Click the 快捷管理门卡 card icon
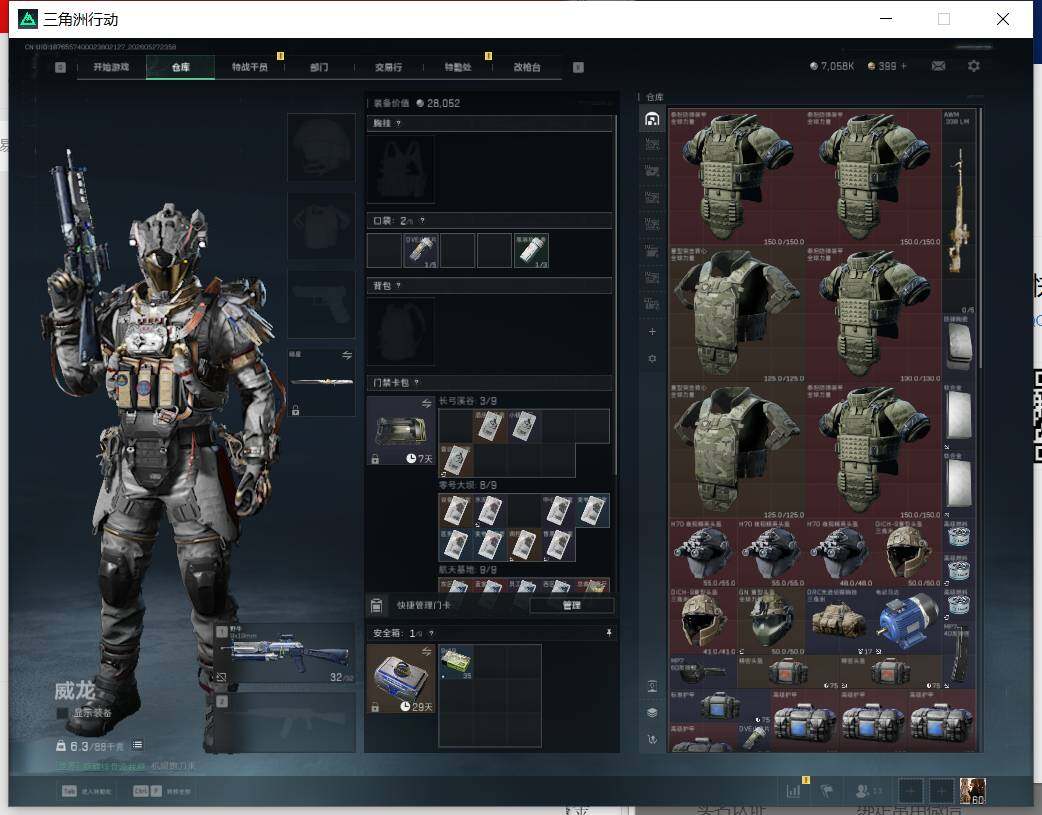Viewport: 1042px width, 815px height. tap(376, 605)
